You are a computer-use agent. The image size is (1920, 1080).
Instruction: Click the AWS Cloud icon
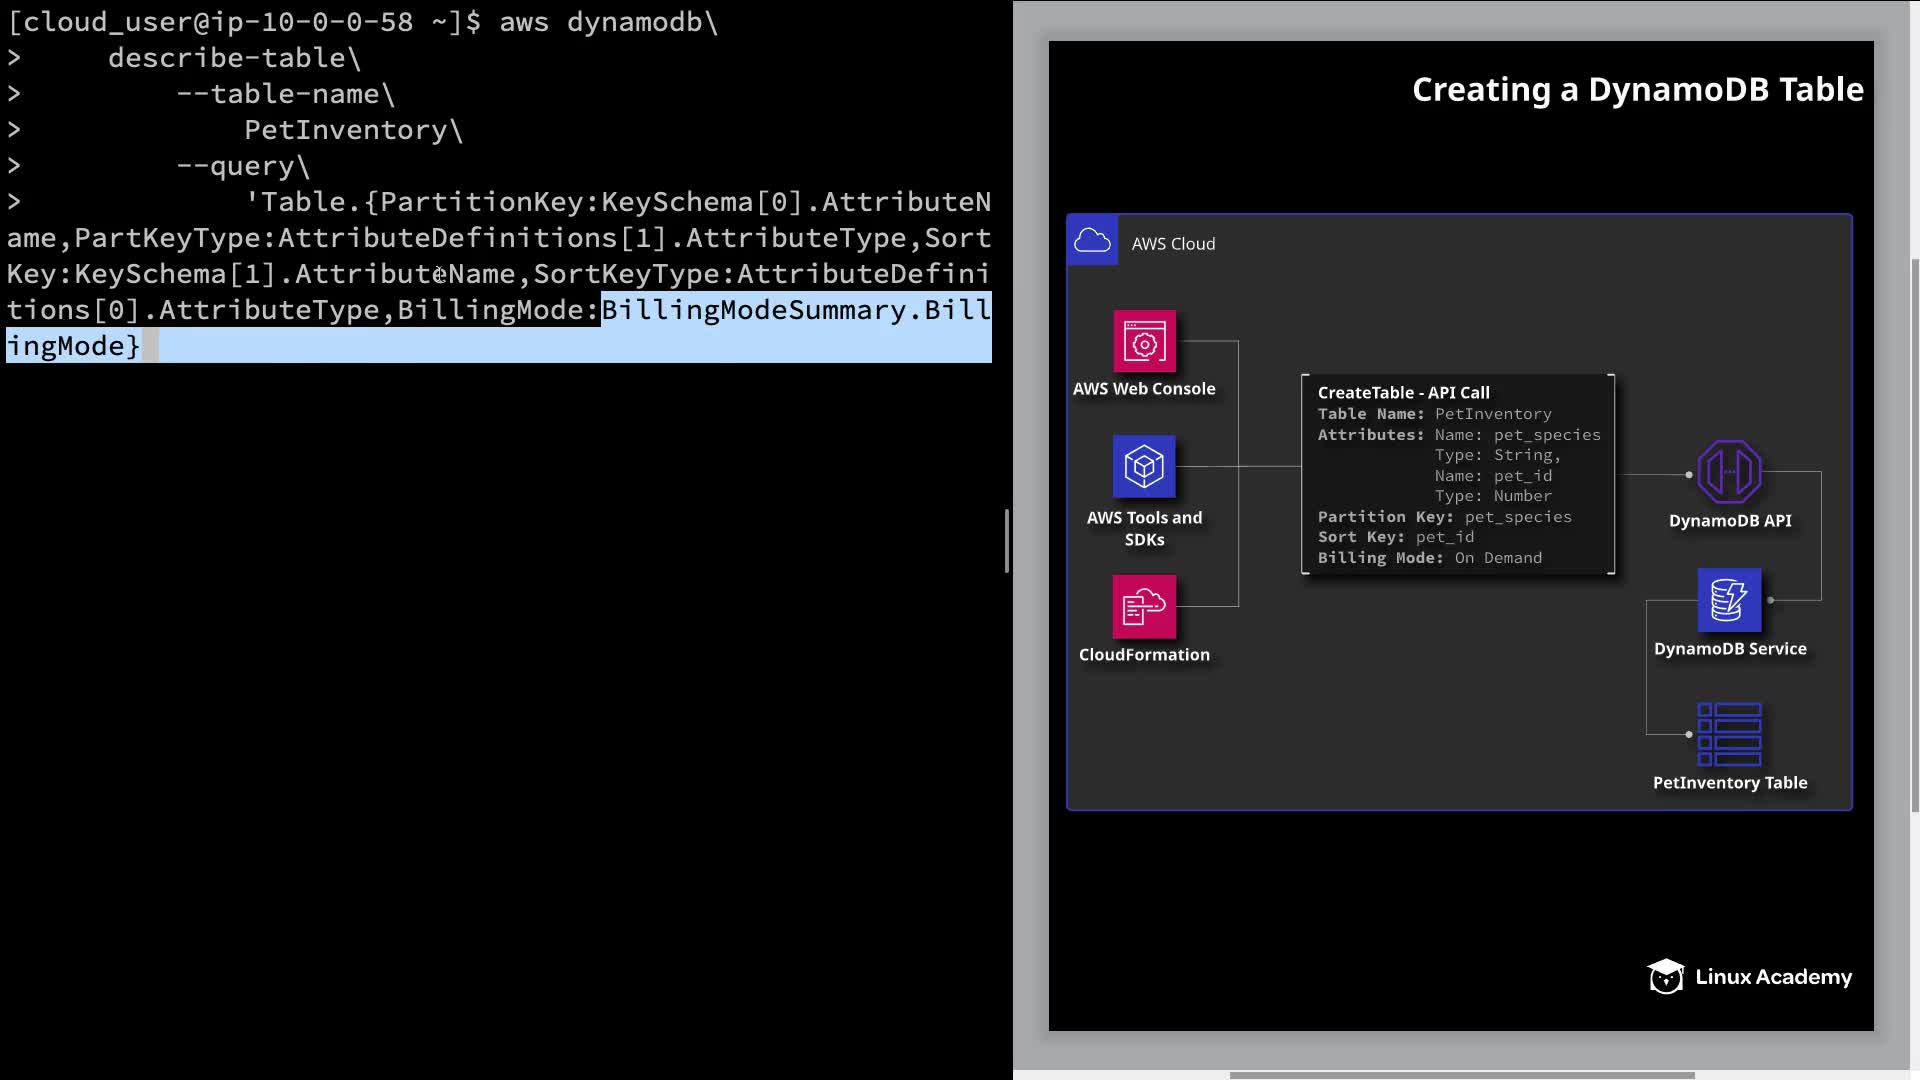[x=1092, y=241]
